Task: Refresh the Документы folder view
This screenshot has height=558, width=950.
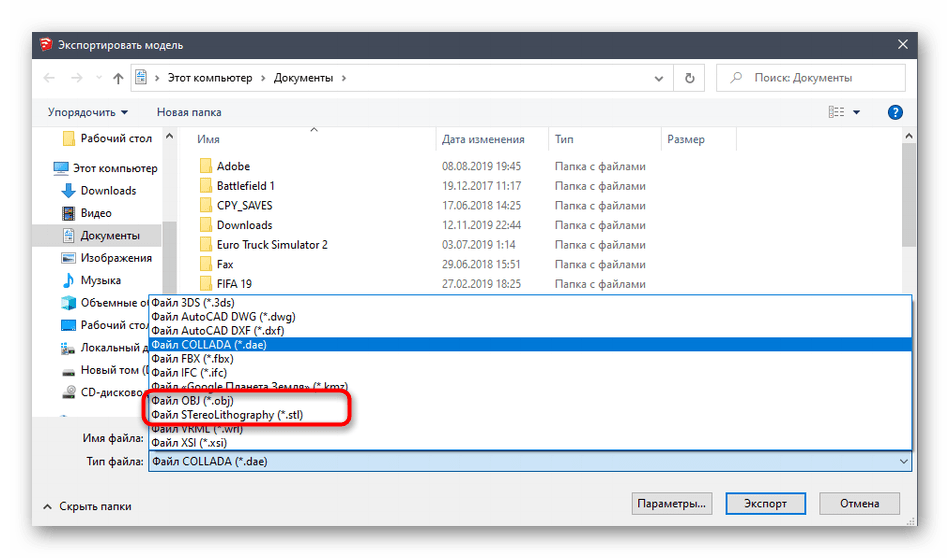Action: [x=689, y=78]
